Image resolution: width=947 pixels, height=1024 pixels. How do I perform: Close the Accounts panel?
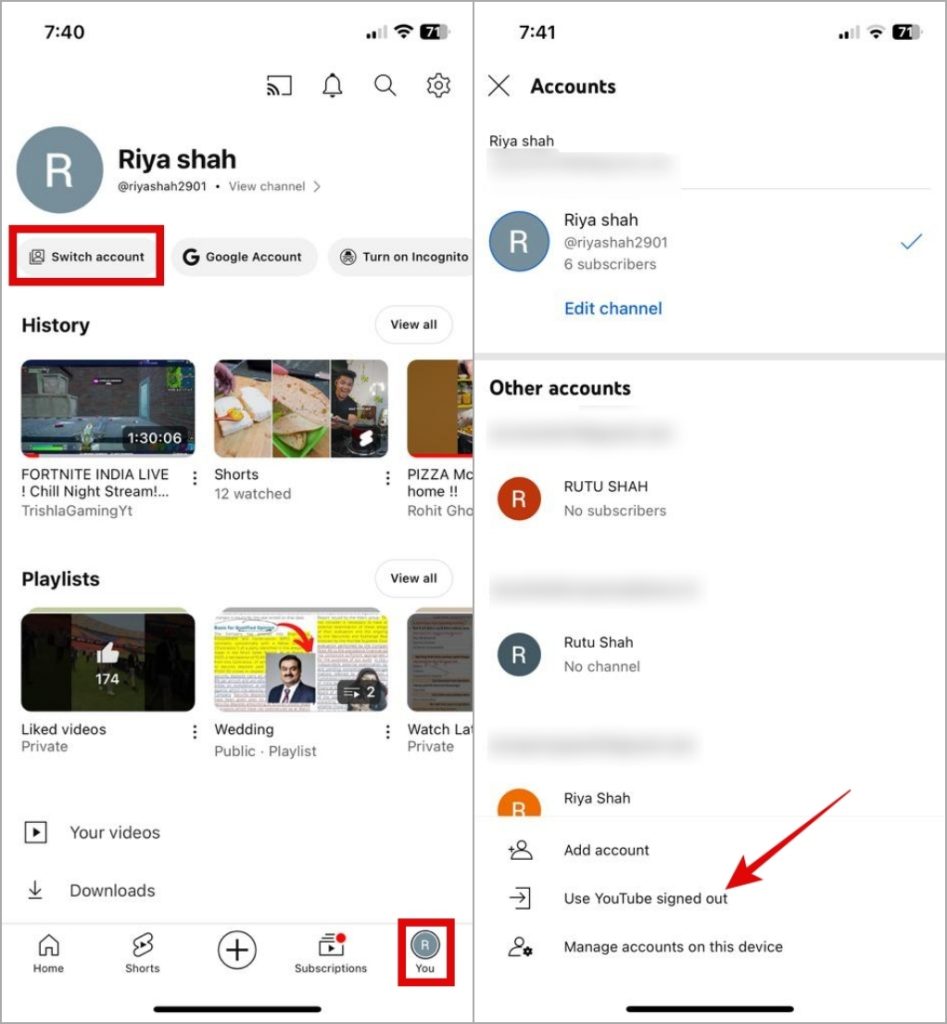[x=499, y=86]
